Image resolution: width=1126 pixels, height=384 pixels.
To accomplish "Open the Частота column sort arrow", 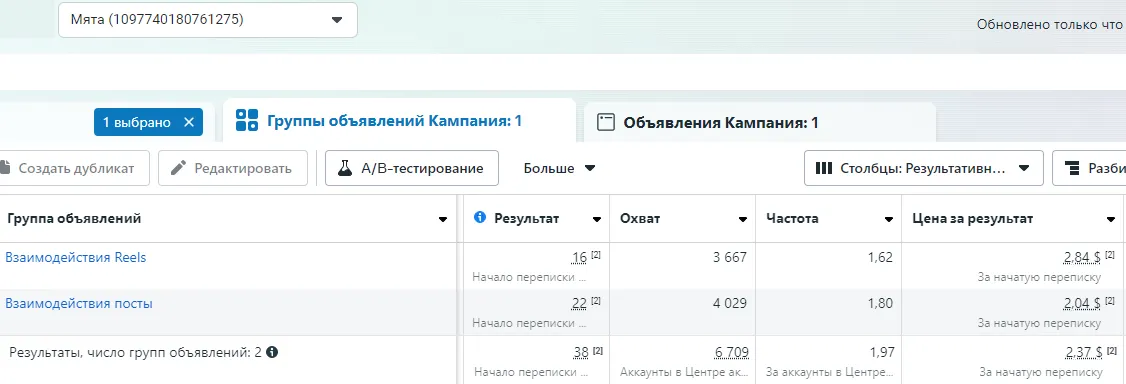I will (889, 220).
